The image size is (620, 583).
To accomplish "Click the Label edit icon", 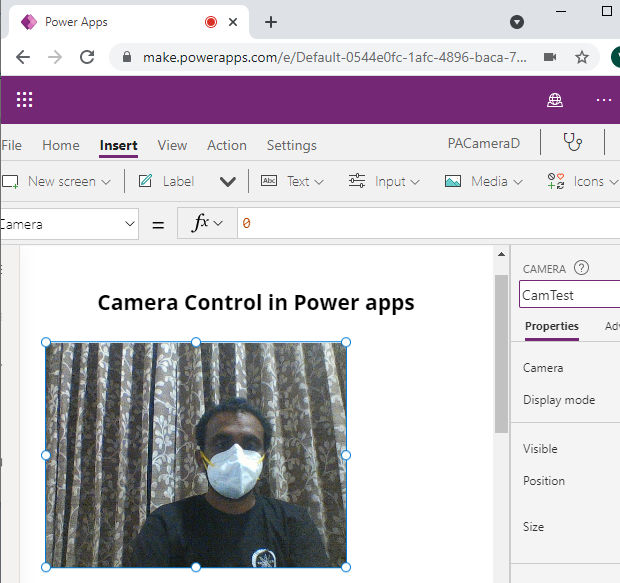I will pyautogui.click(x=145, y=181).
